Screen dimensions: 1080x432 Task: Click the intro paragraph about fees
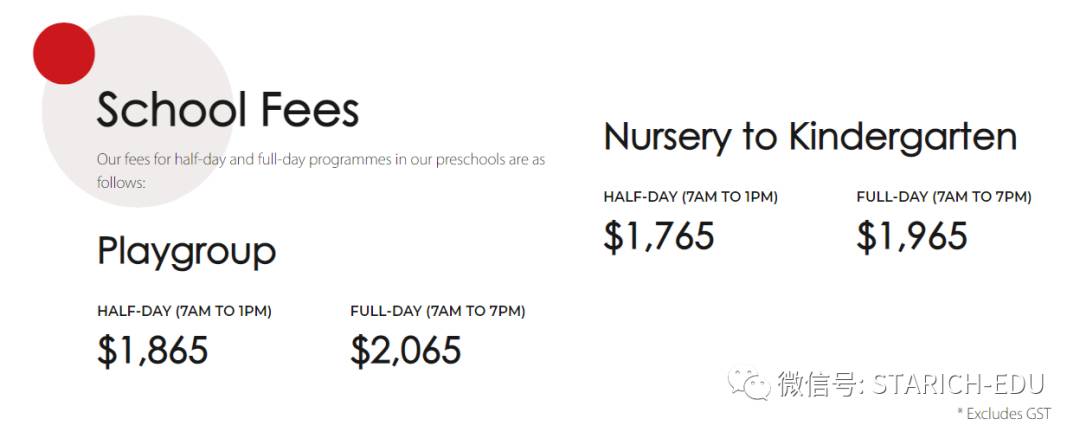(320, 160)
